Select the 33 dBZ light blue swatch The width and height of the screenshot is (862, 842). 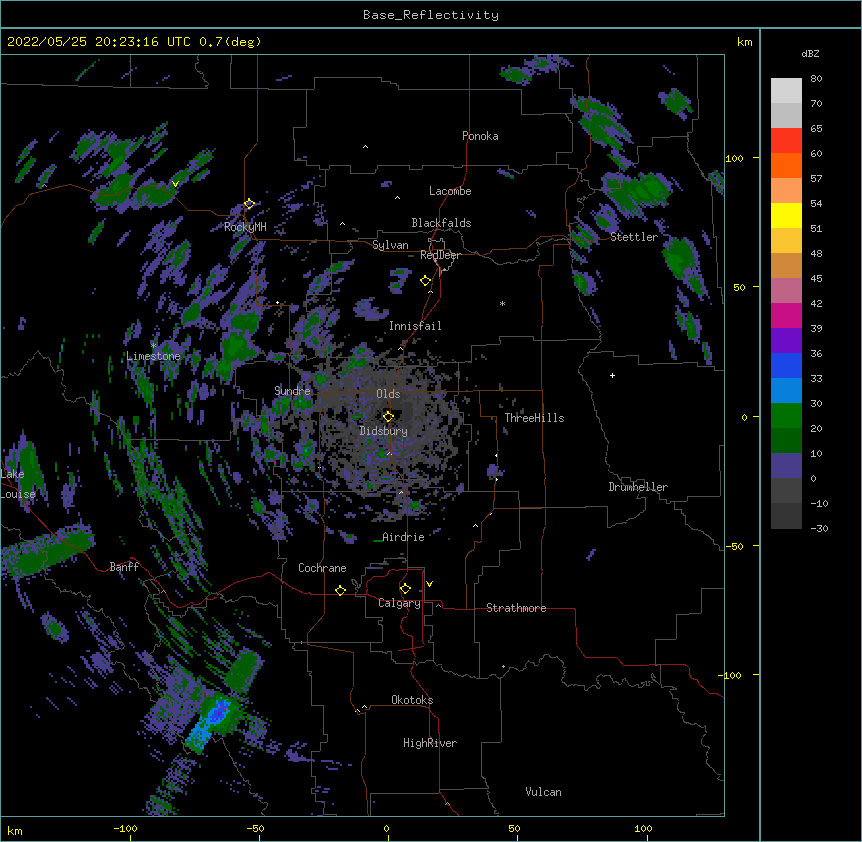(786, 390)
